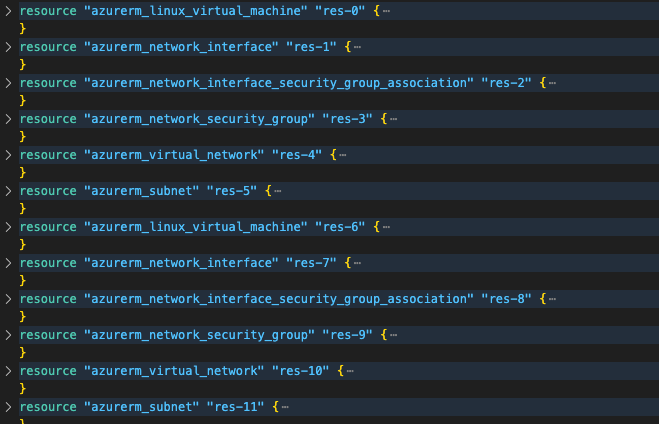Image resolution: width=659 pixels, height=424 pixels.
Task: Click the "res-6" resource name string
Action: click(340, 227)
